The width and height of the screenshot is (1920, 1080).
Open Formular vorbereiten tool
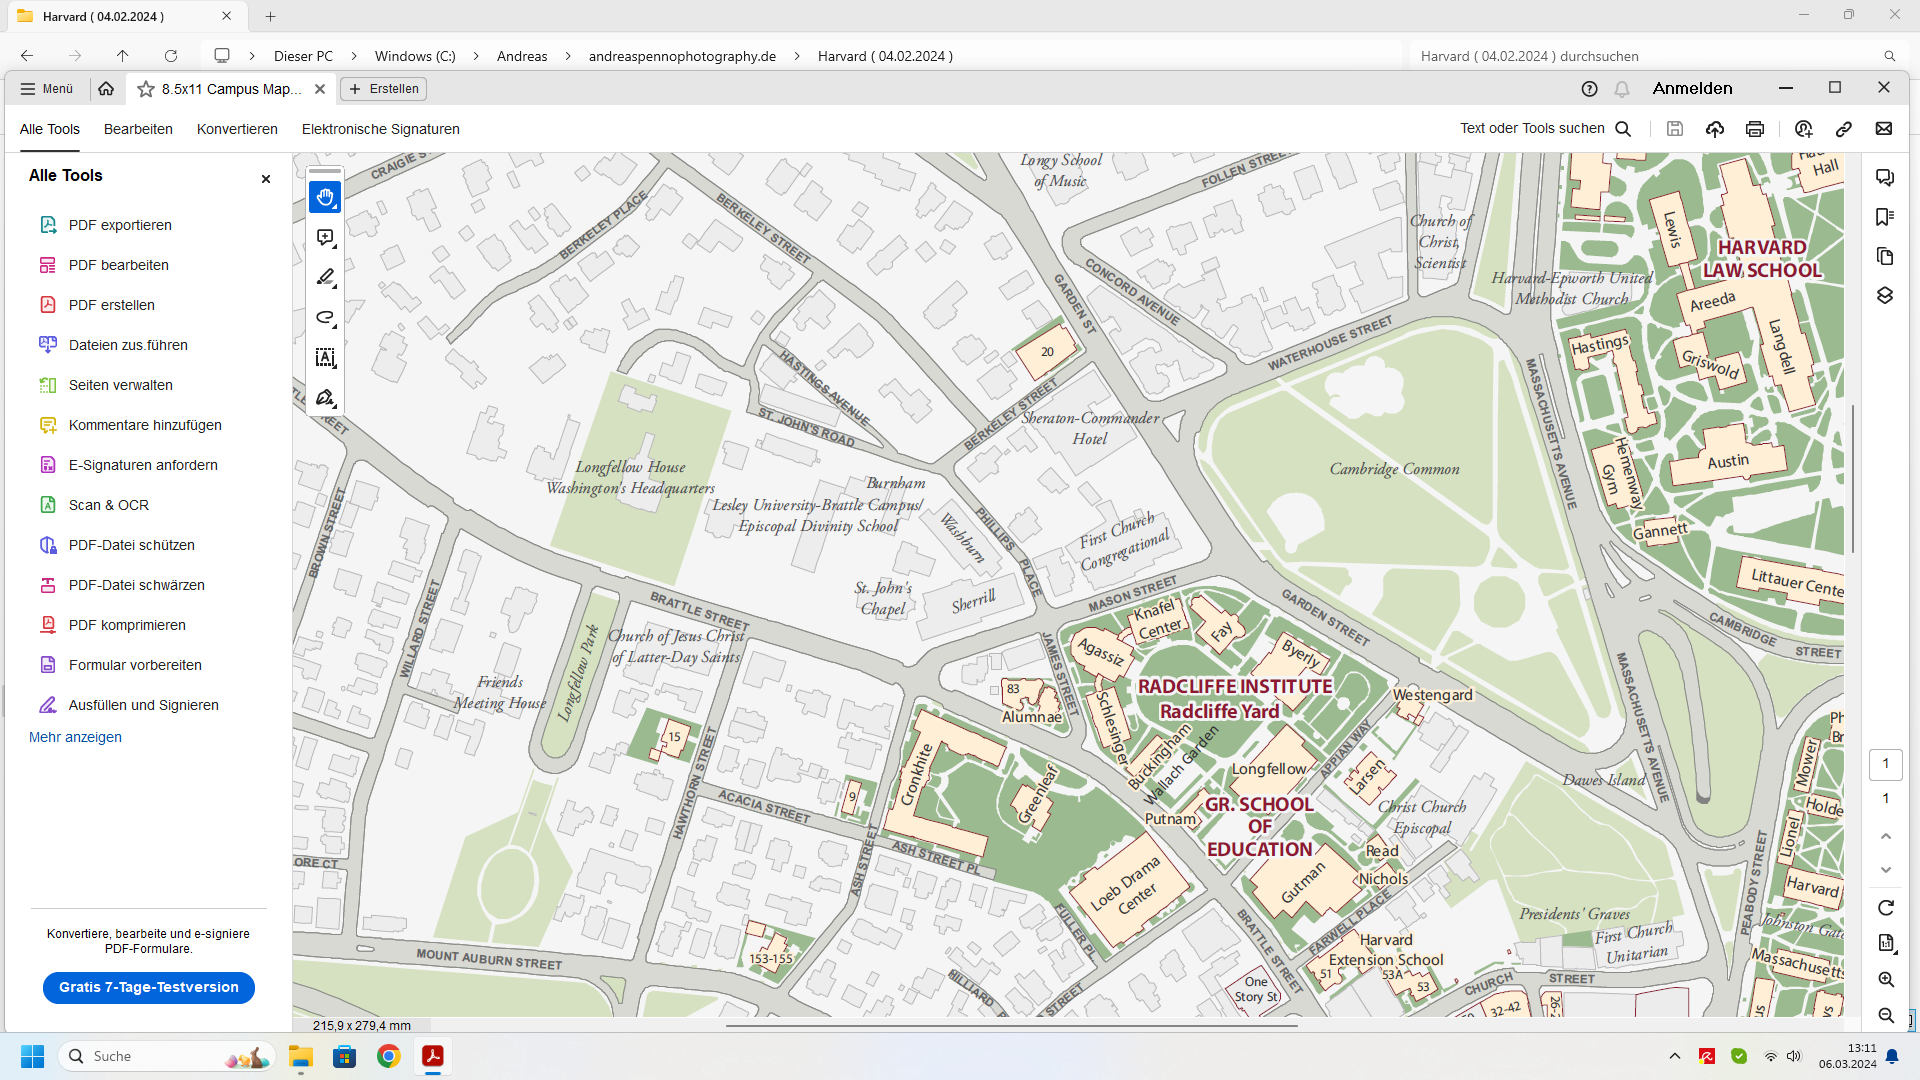point(135,665)
